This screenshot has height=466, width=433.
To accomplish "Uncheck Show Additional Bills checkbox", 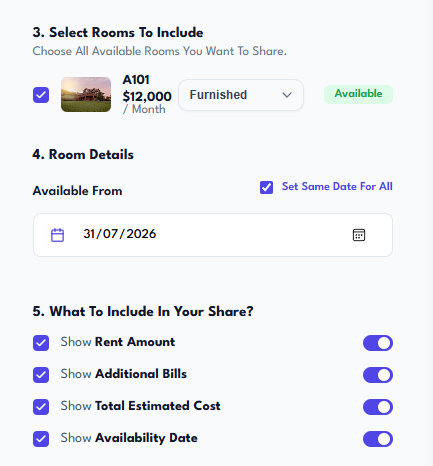I will 41,375.
